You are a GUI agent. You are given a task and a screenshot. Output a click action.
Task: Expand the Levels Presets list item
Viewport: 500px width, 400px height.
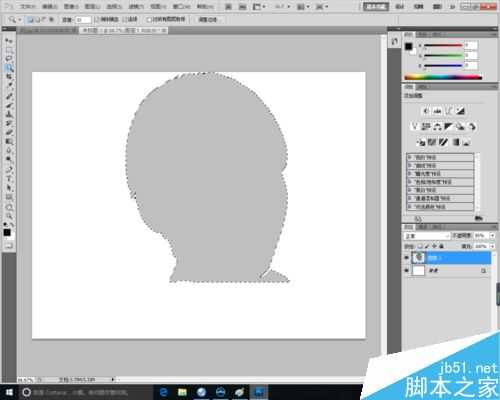(x=440, y=157)
